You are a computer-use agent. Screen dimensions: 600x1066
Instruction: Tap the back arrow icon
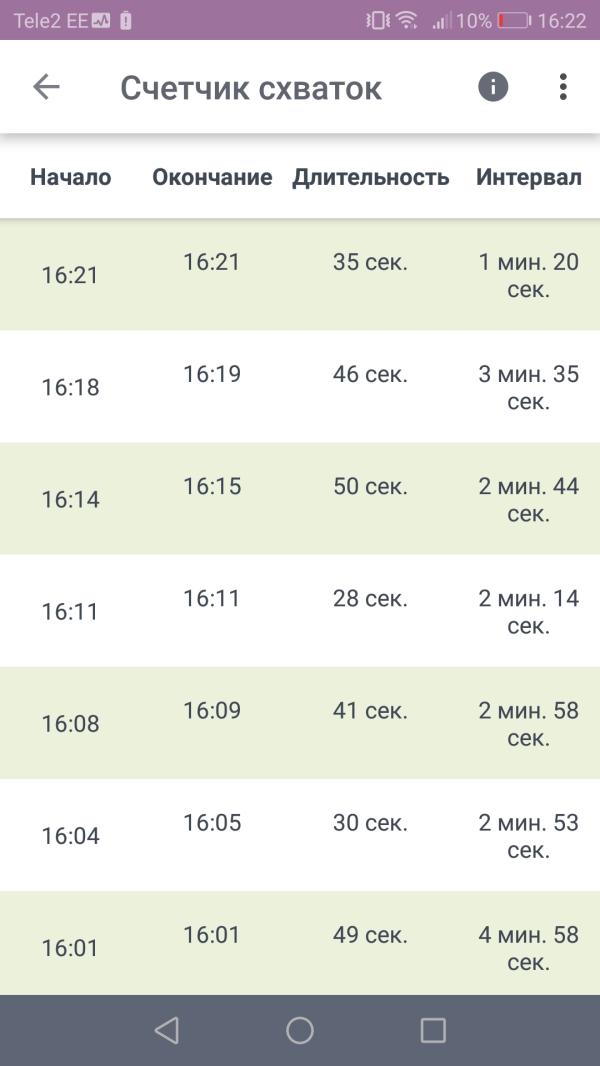point(46,87)
